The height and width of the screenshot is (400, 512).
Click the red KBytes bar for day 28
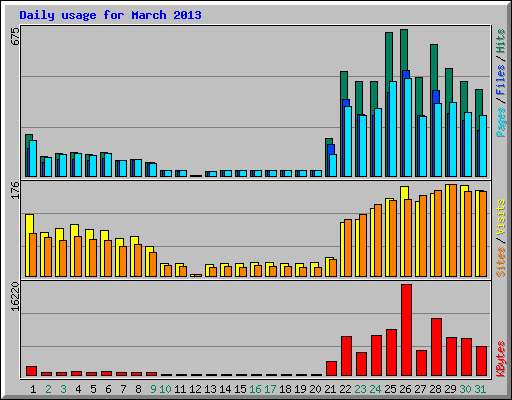click(x=436, y=347)
